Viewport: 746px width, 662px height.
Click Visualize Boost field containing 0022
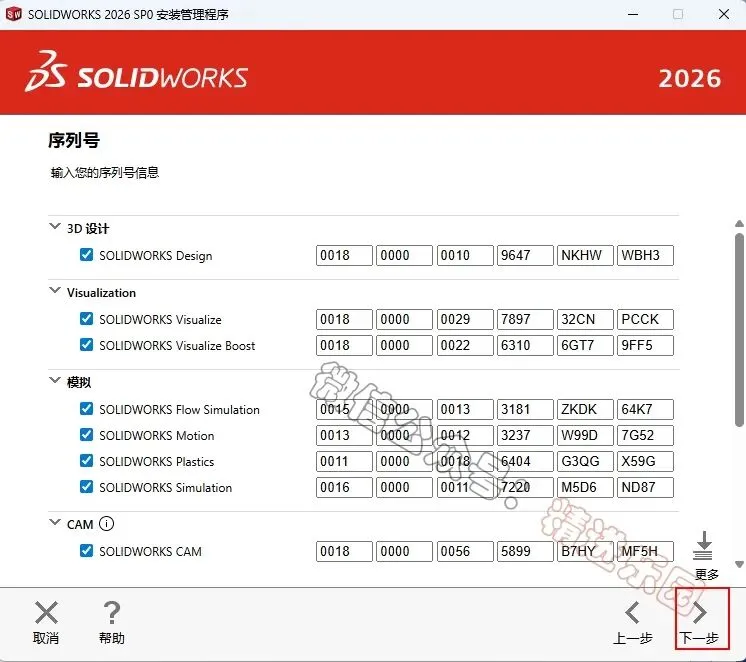click(x=465, y=346)
